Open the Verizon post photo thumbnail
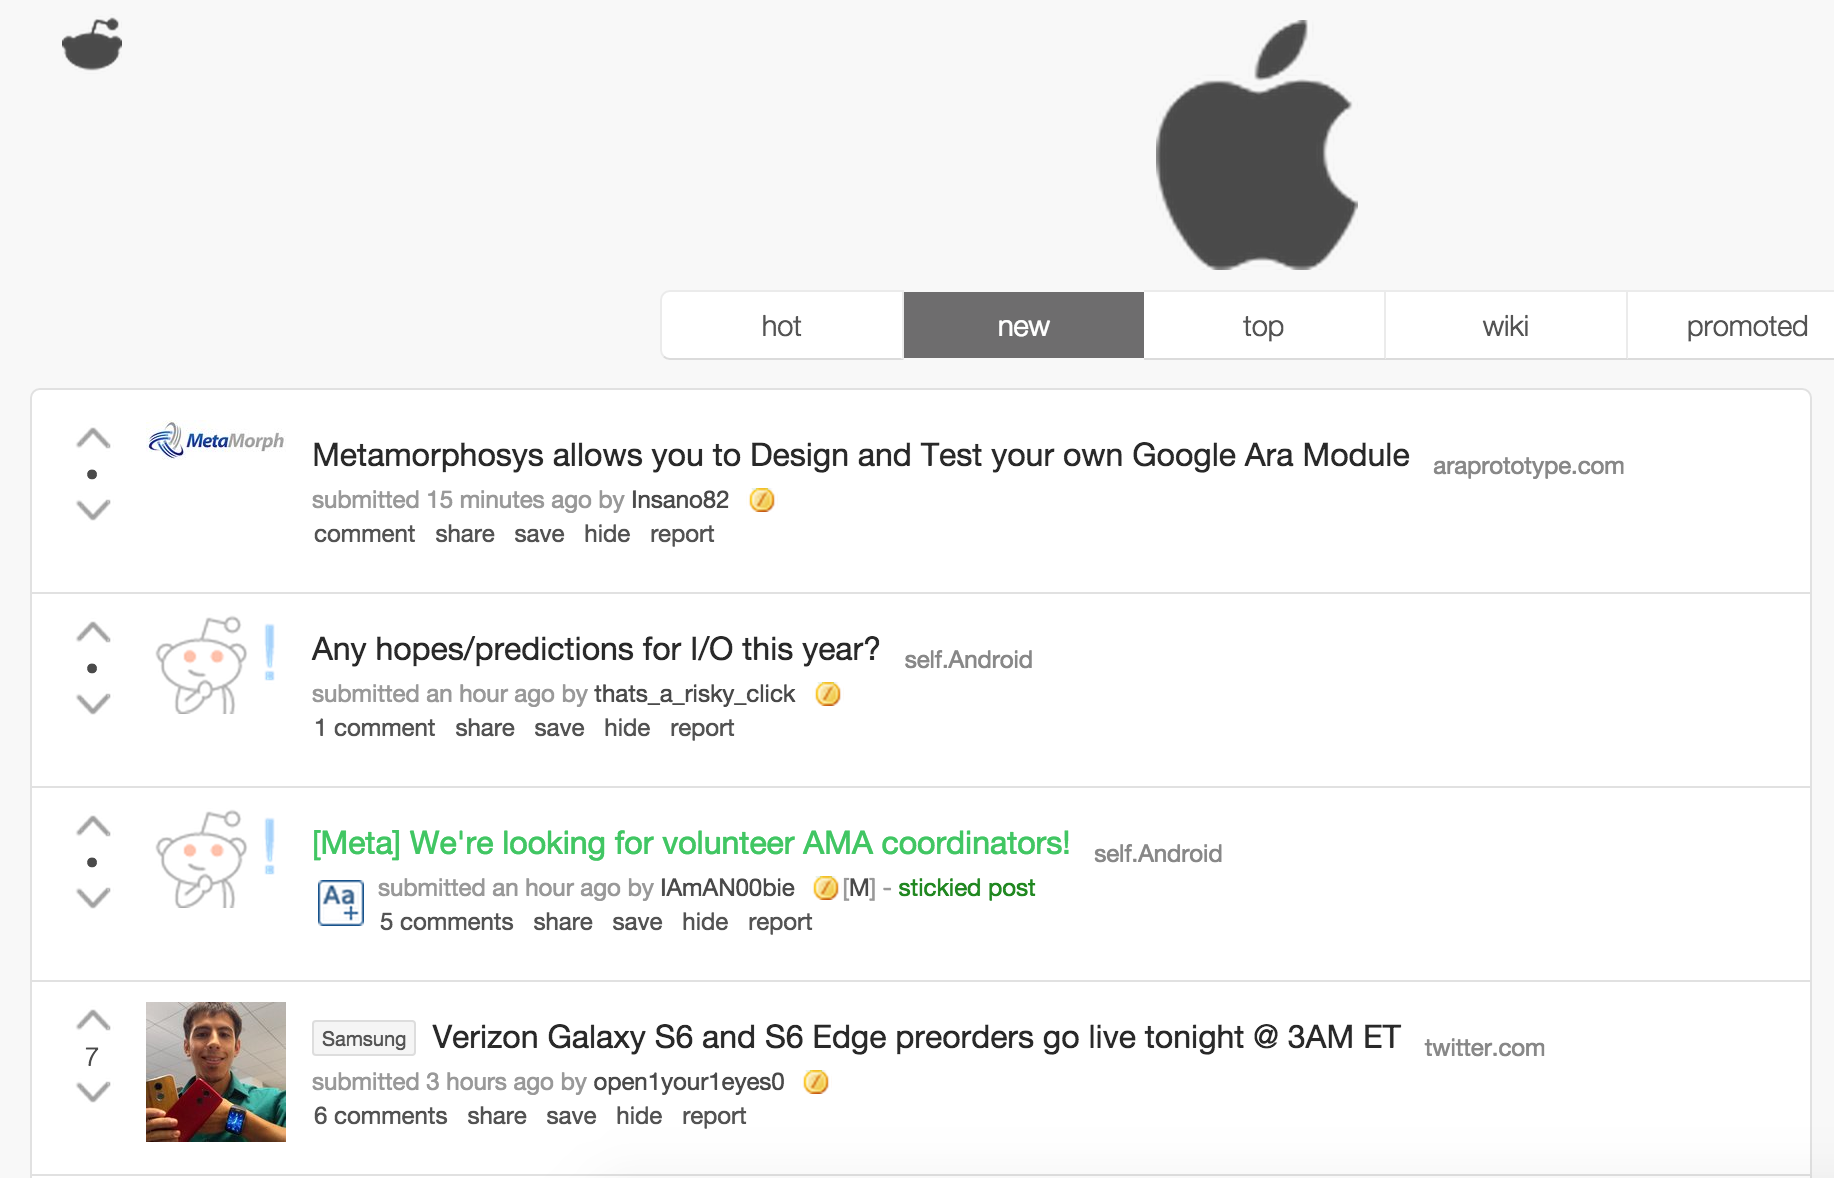 click(x=216, y=1072)
